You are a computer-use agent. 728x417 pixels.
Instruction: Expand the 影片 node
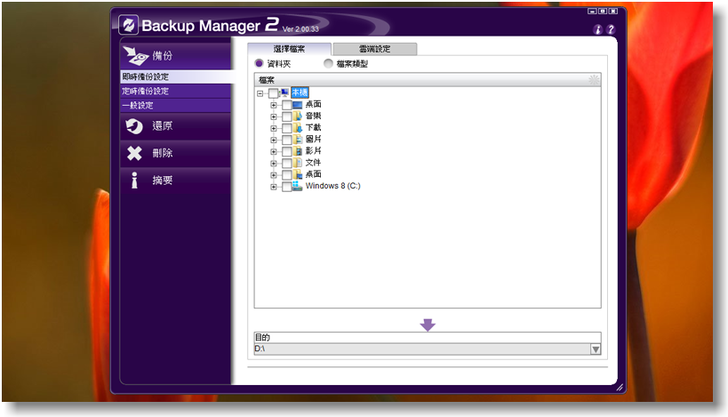(x=273, y=151)
